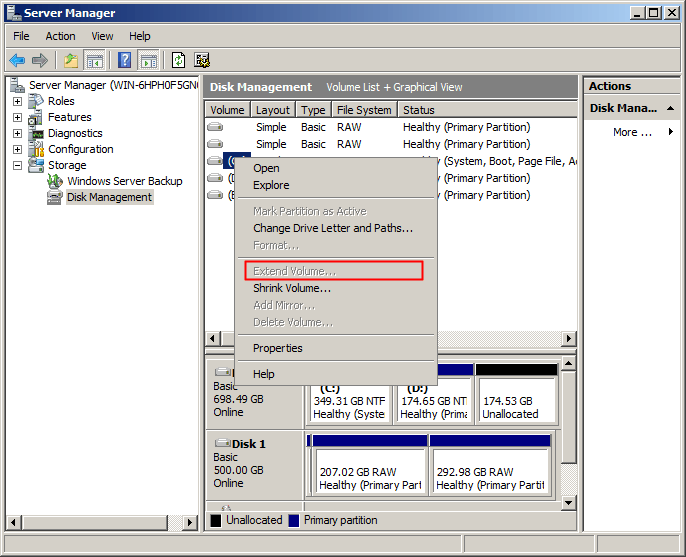The image size is (686, 557).
Task: Toggle the Show/Hide Action Pane icon
Action: click(x=149, y=60)
